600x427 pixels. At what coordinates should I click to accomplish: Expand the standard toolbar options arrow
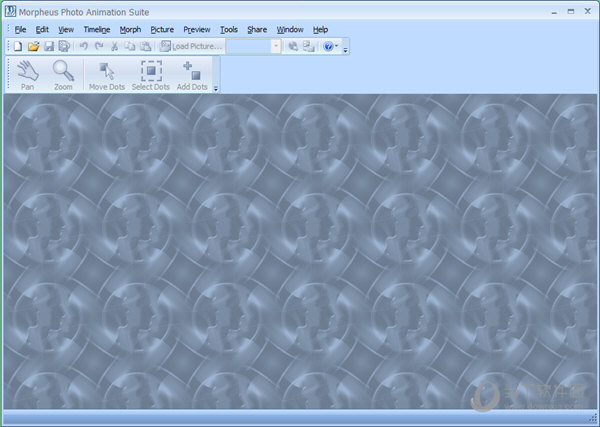coord(346,49)
